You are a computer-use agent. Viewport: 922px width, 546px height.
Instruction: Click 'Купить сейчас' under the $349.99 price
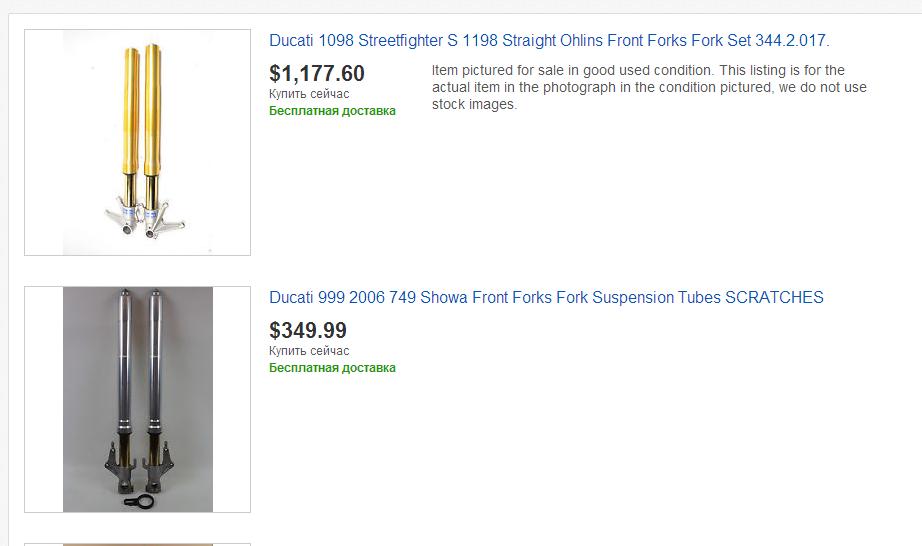point(309,351)
